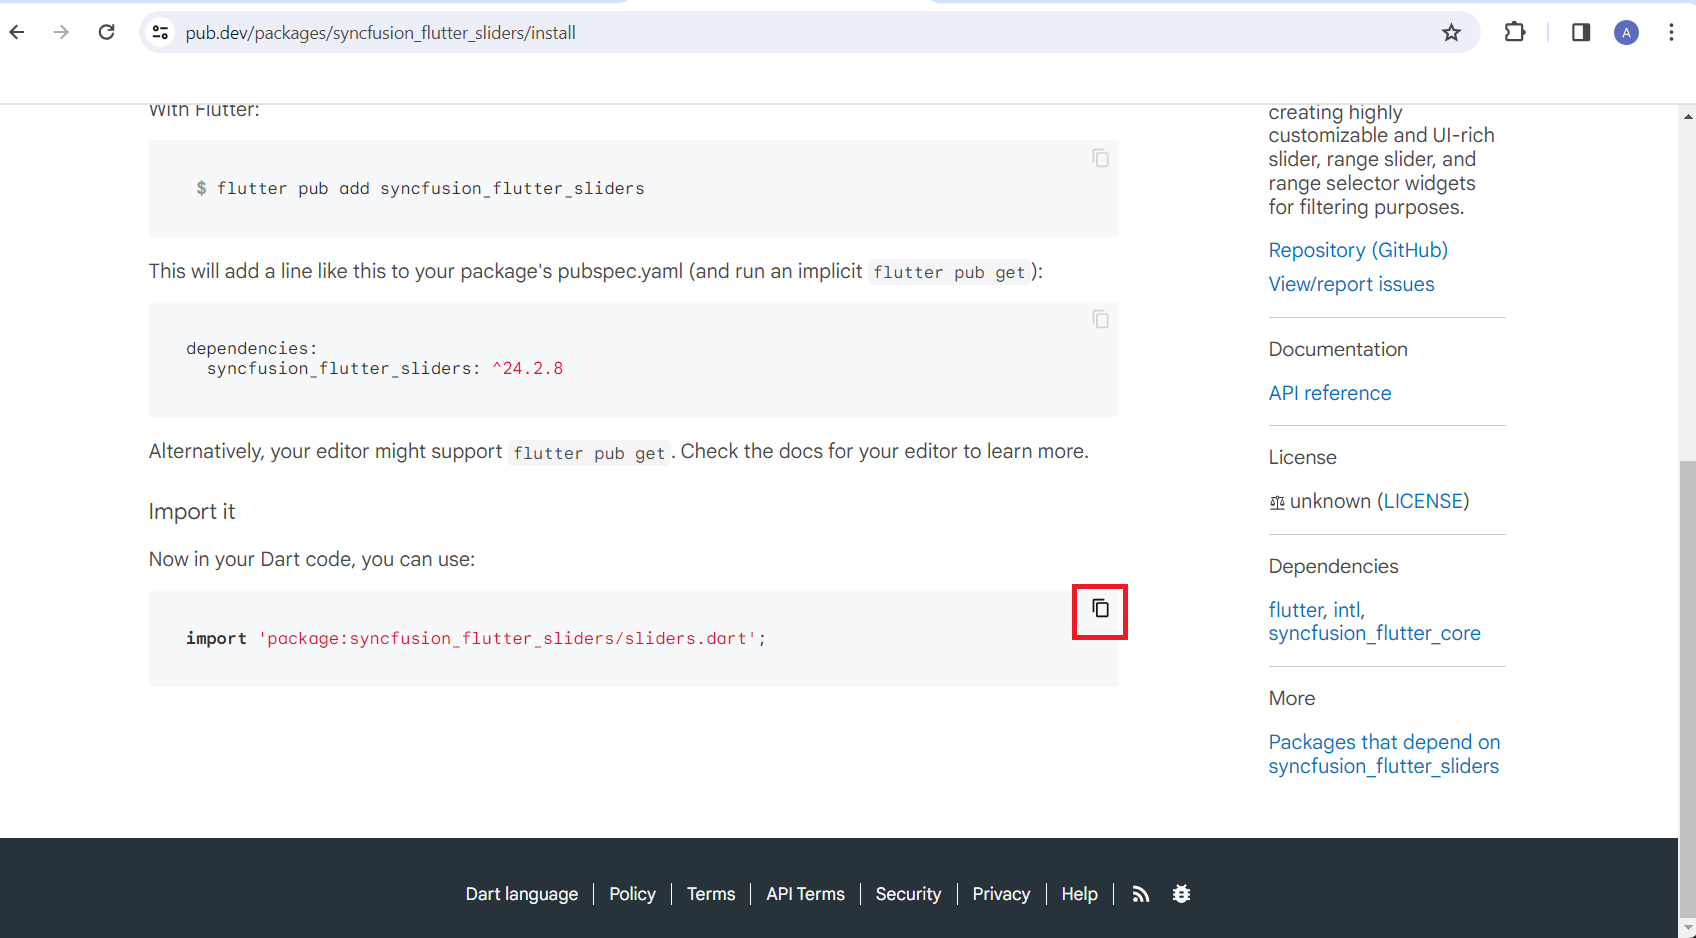Screen dimensions: 1696x938
Task: Open the Repository (GitHub) link
Action: point(1358,250)
